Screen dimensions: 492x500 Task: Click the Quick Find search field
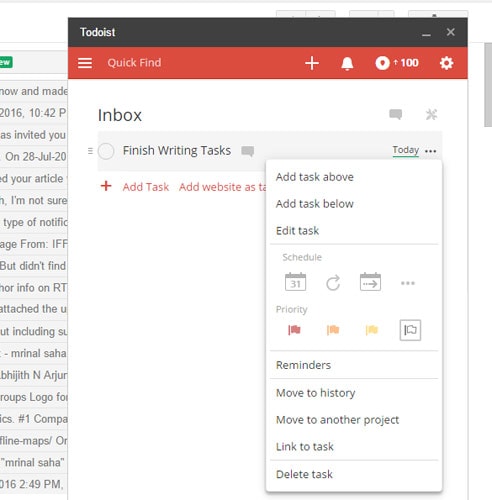coord(134,63)
